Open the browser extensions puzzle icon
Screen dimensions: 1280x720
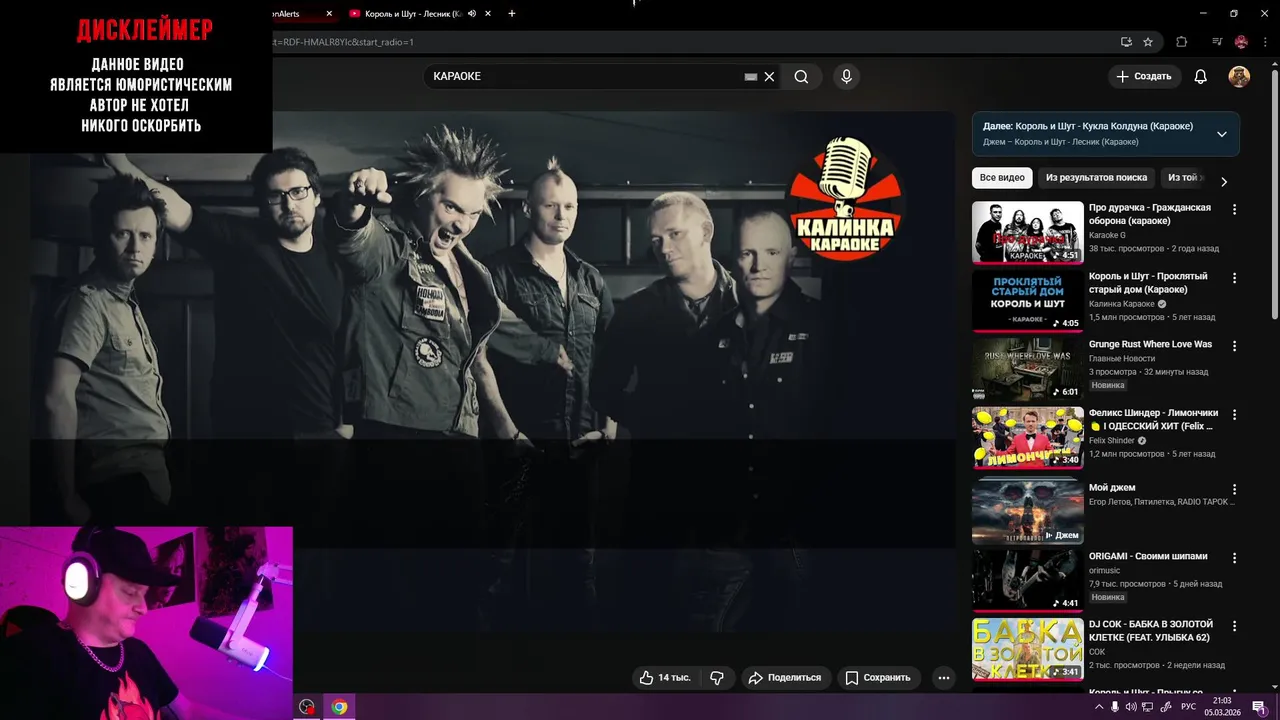(x=1181, y=42)
